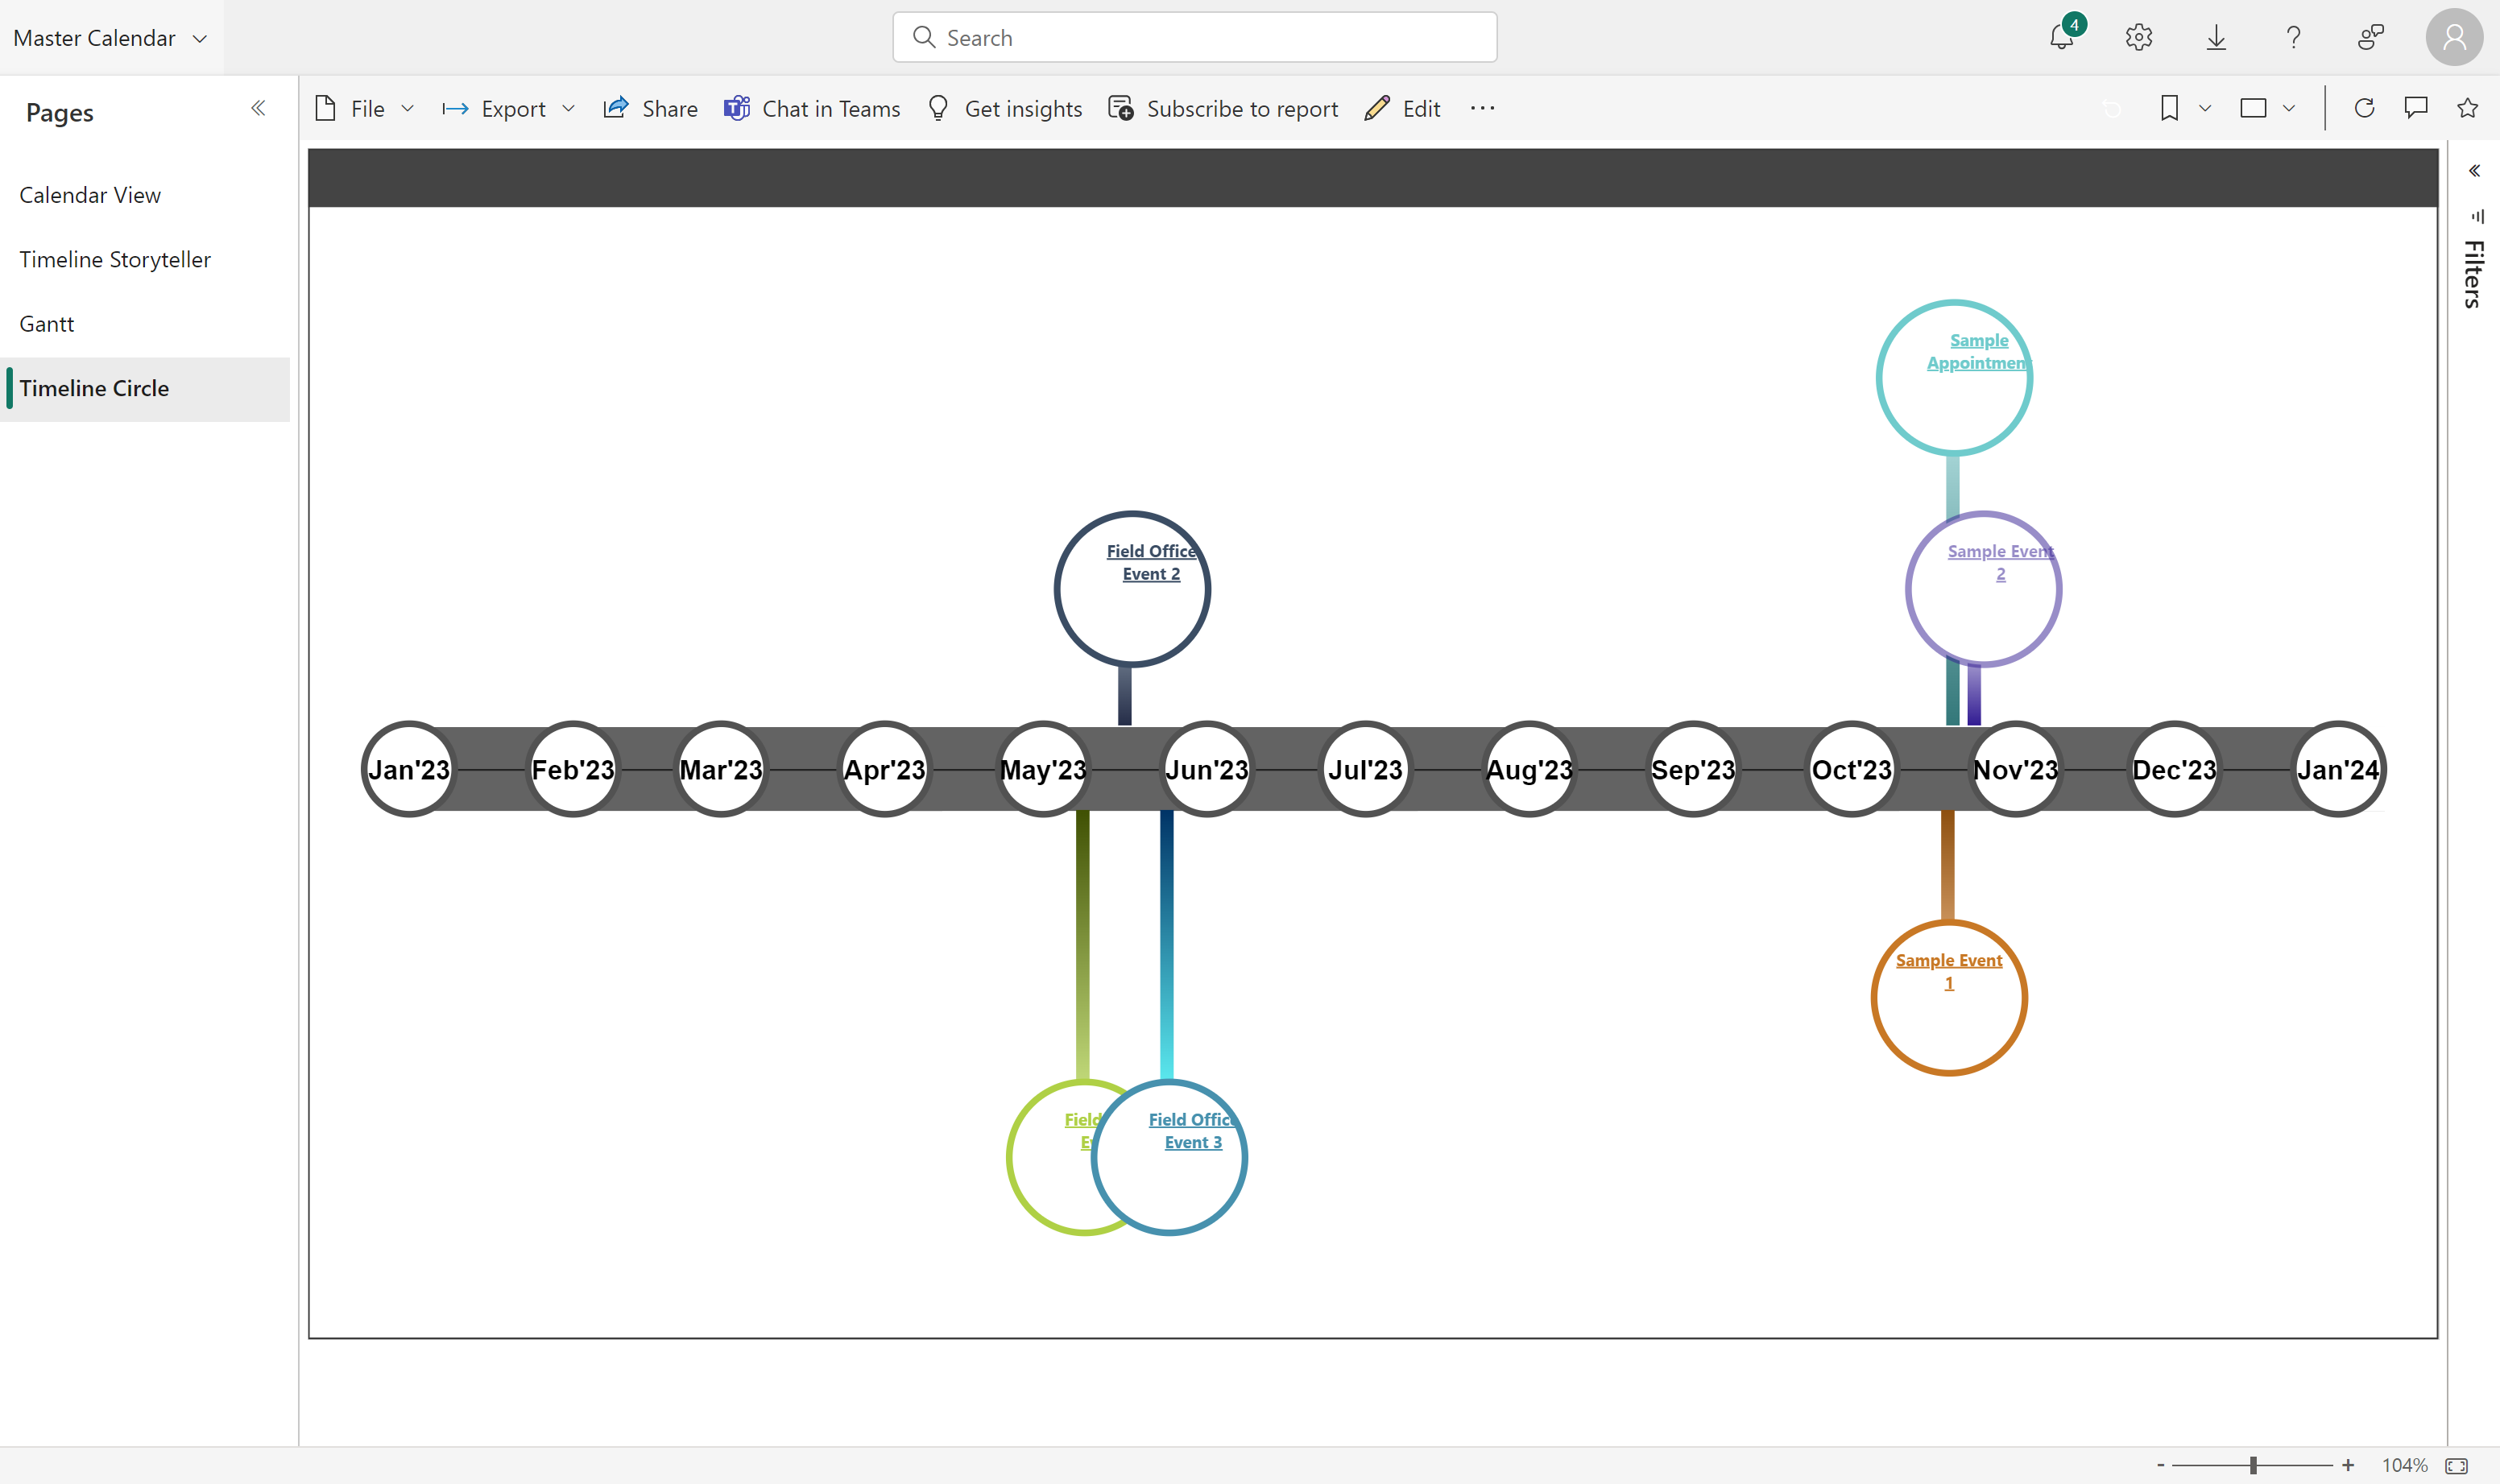The image size is (2500, 1484).
Task: Expand the view dropdown chevron
Action: [2289, 108]
